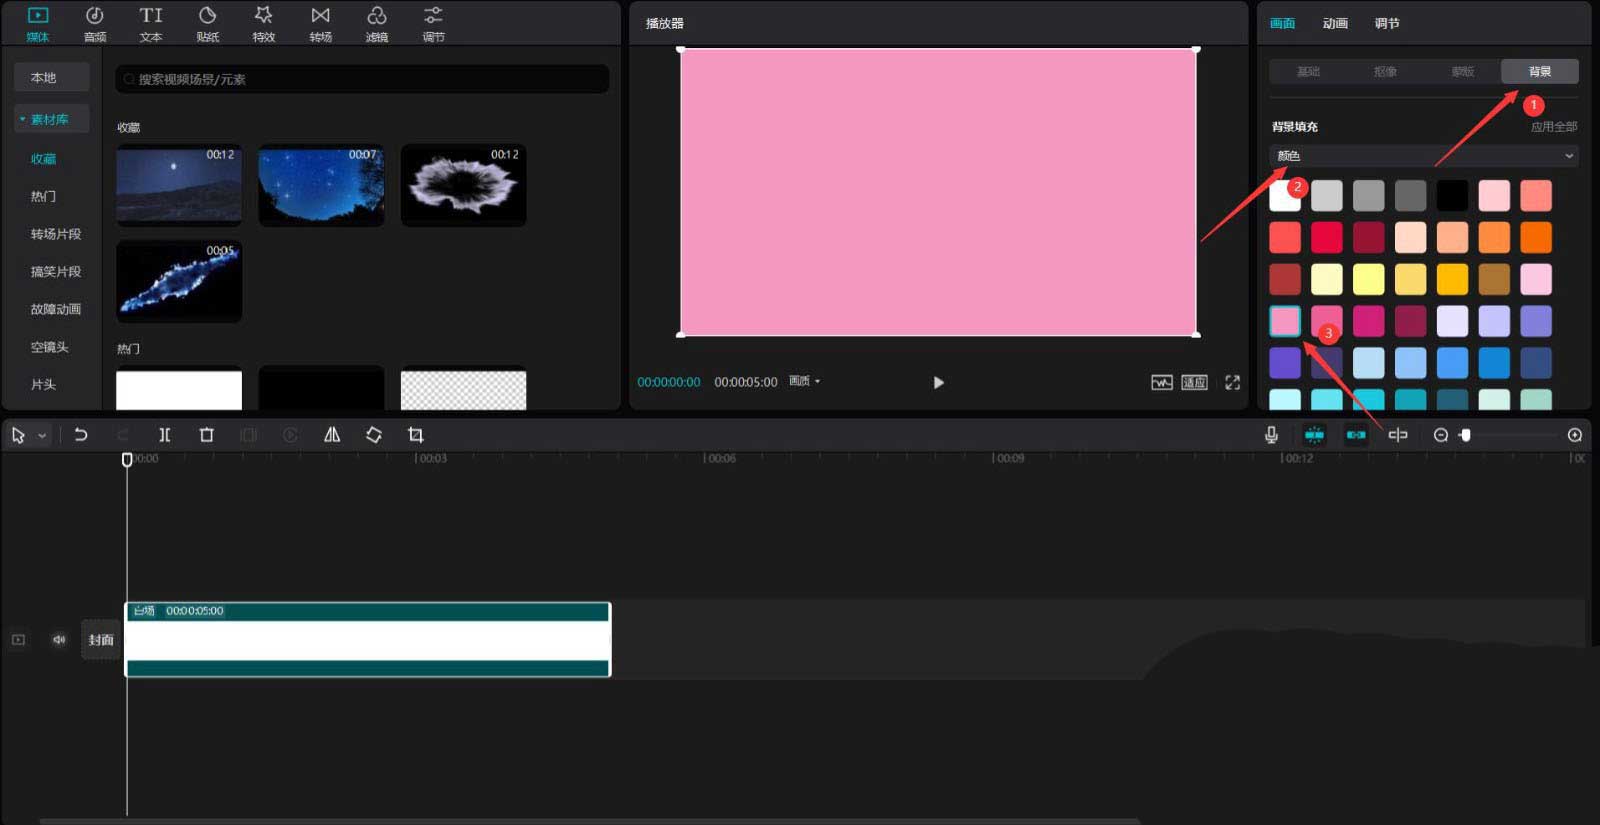Open the 收藏 category in the sidebar
1600x825 pixels.
click(x=43, y=159)
